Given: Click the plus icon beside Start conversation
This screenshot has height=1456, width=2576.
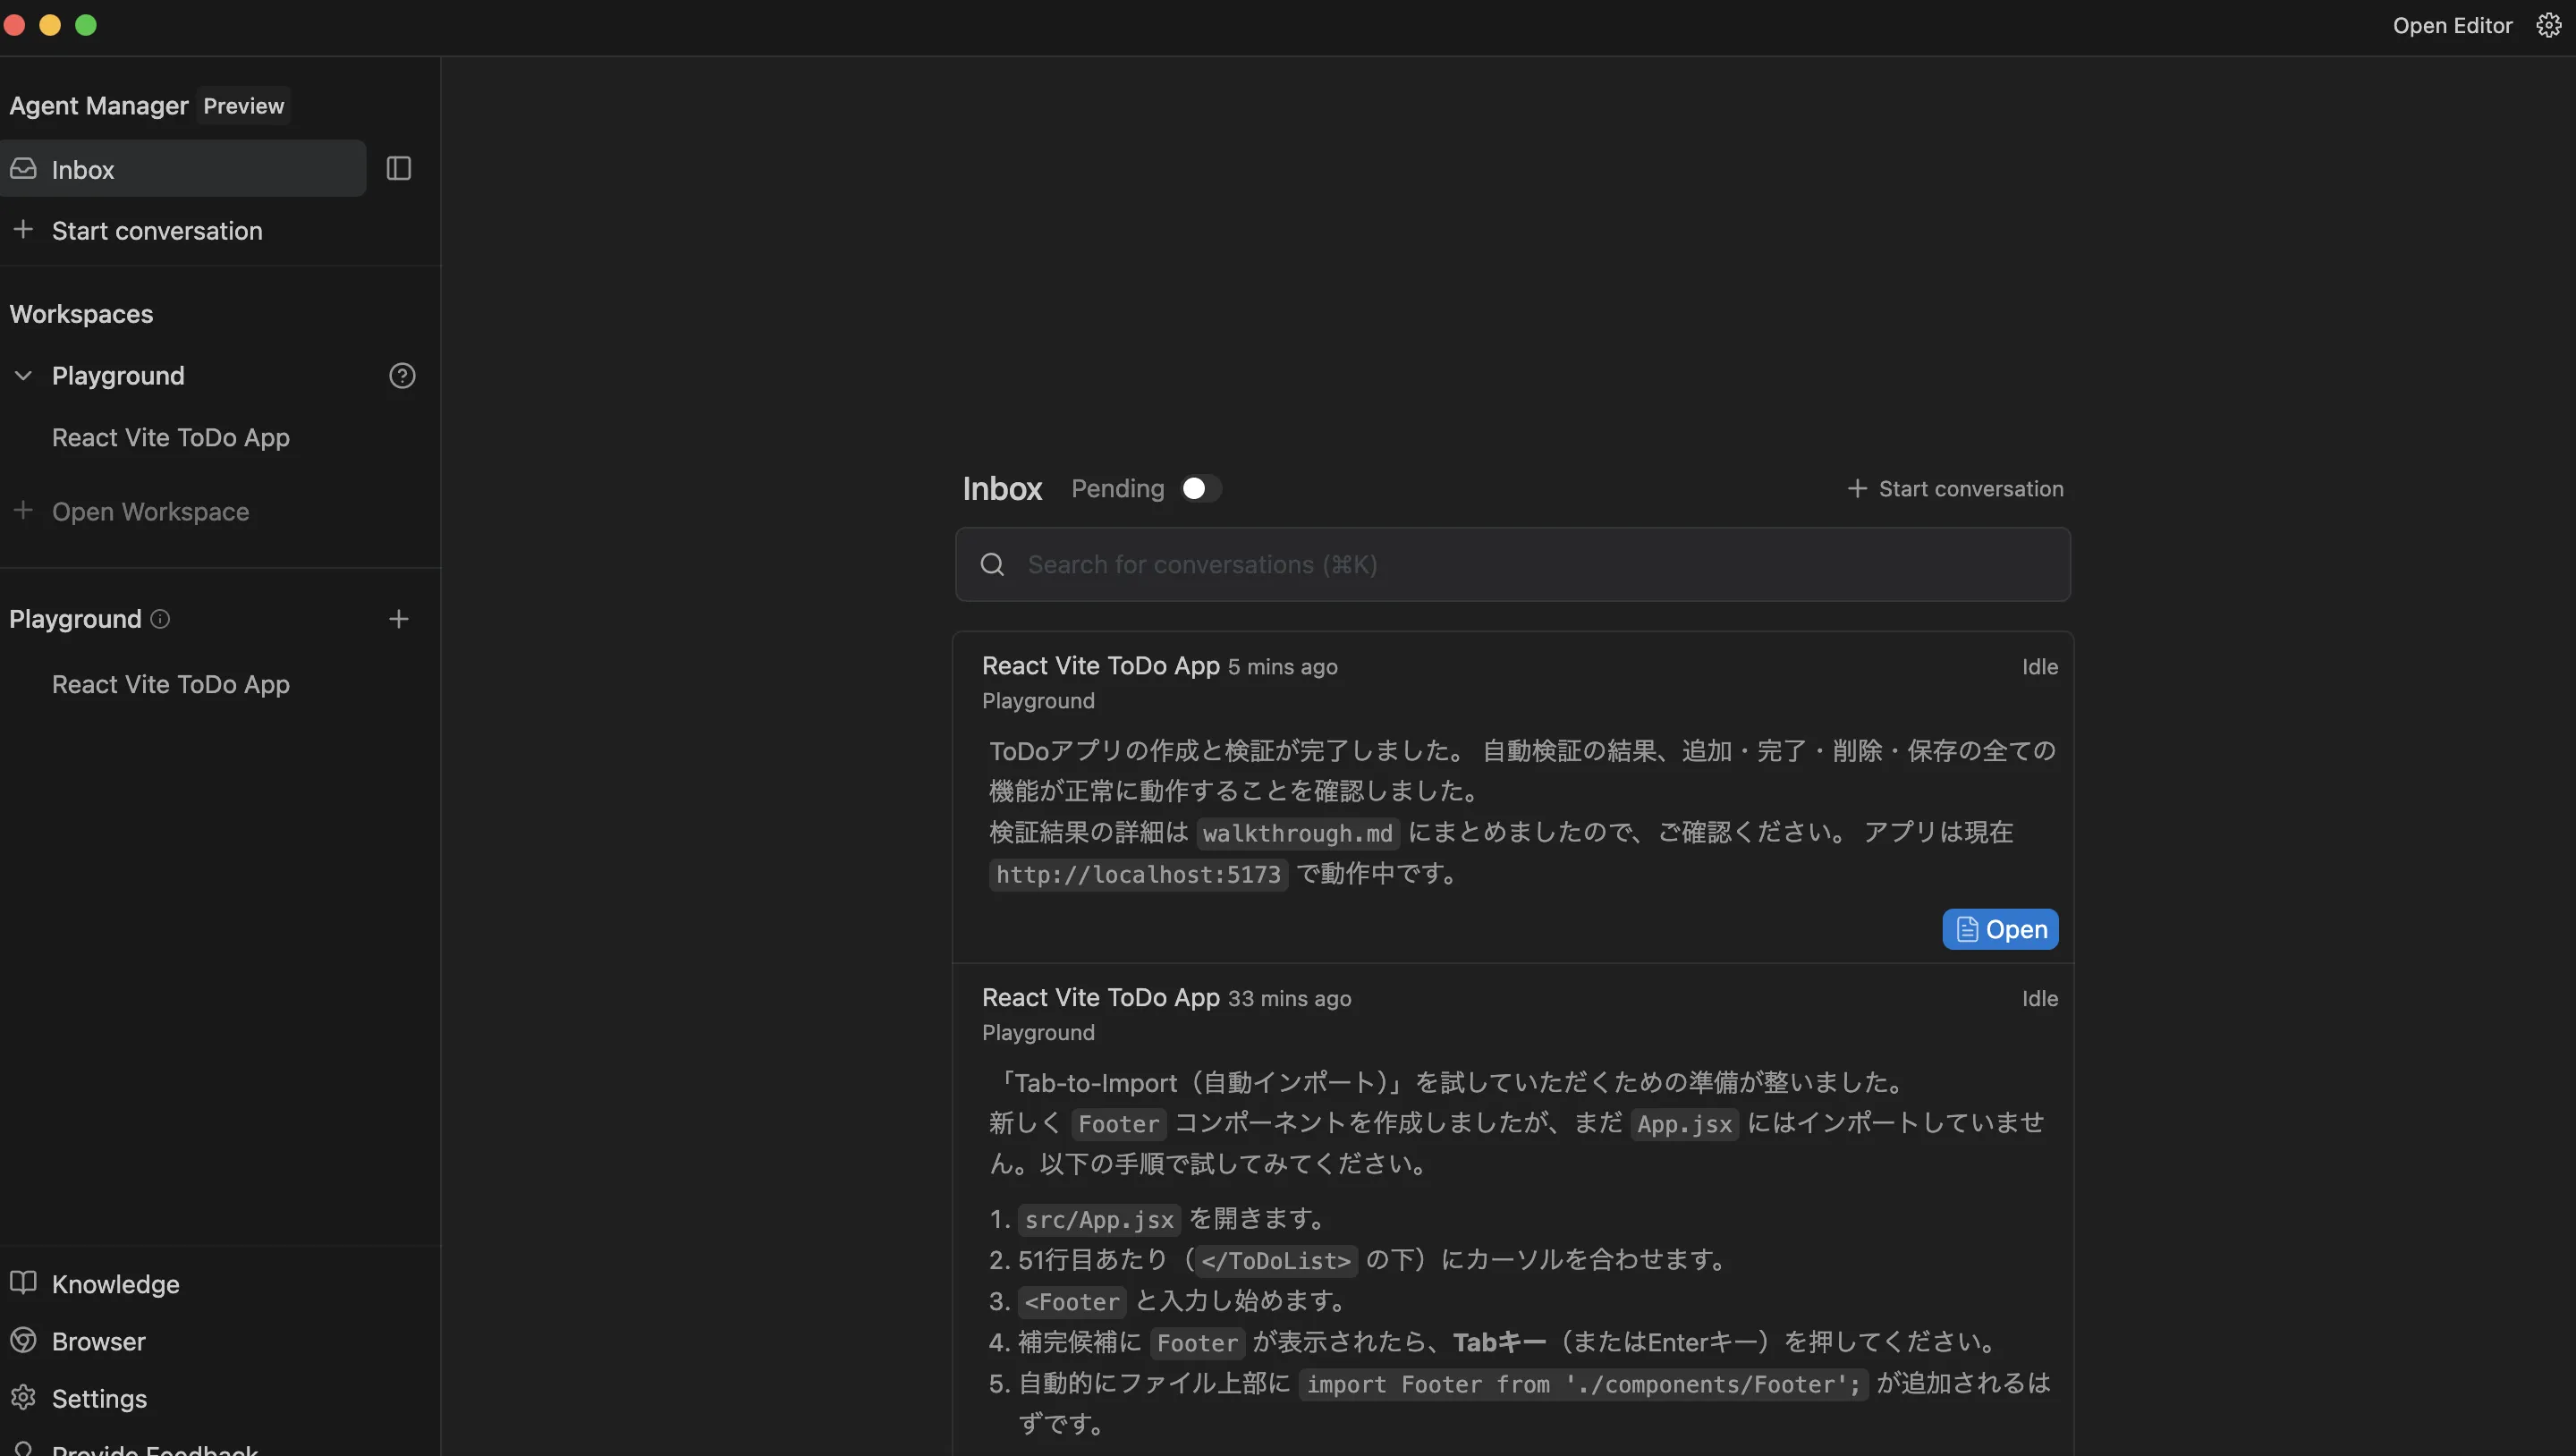Looking at the screenshot, I should point(23,230).
